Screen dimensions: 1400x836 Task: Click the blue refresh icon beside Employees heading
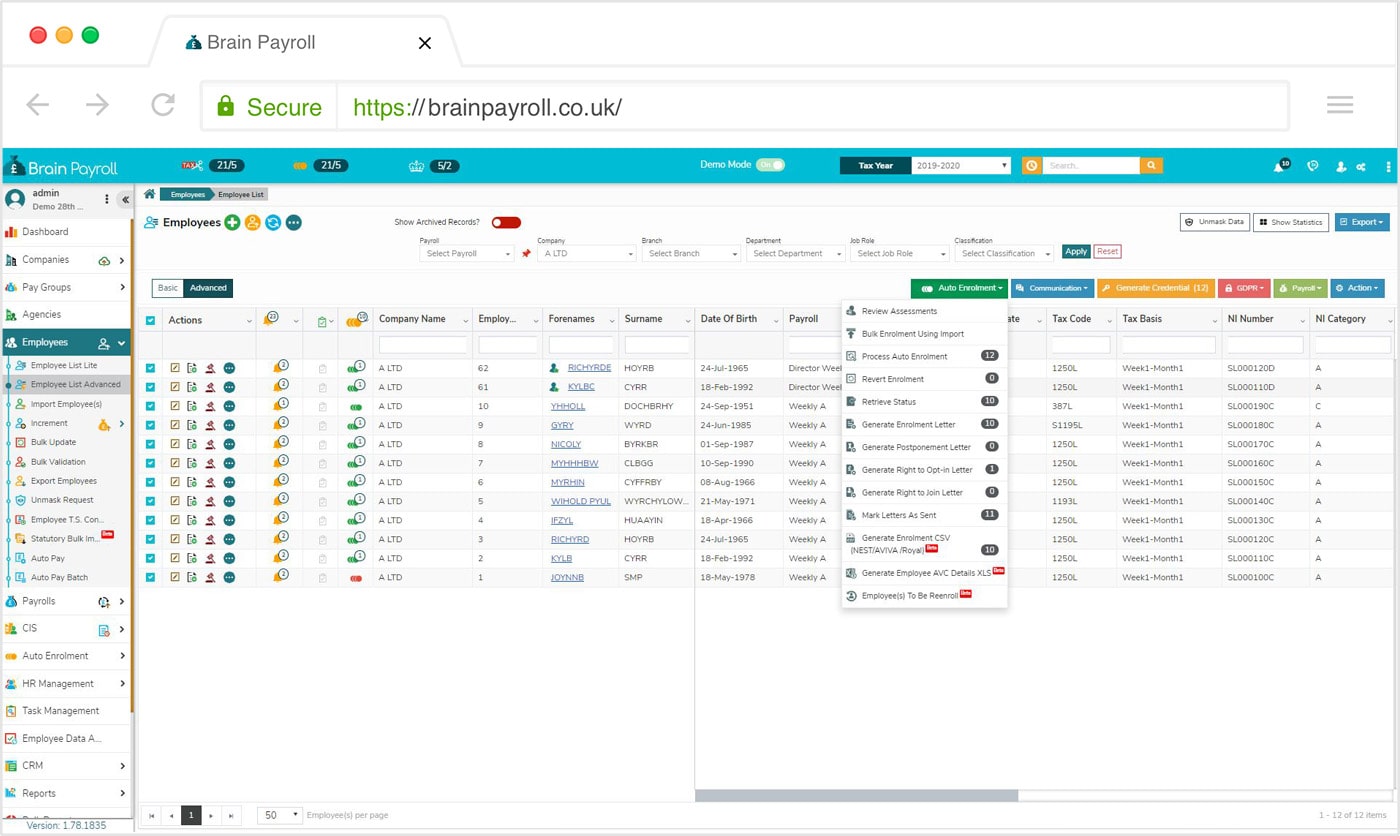tap(273, 222)
